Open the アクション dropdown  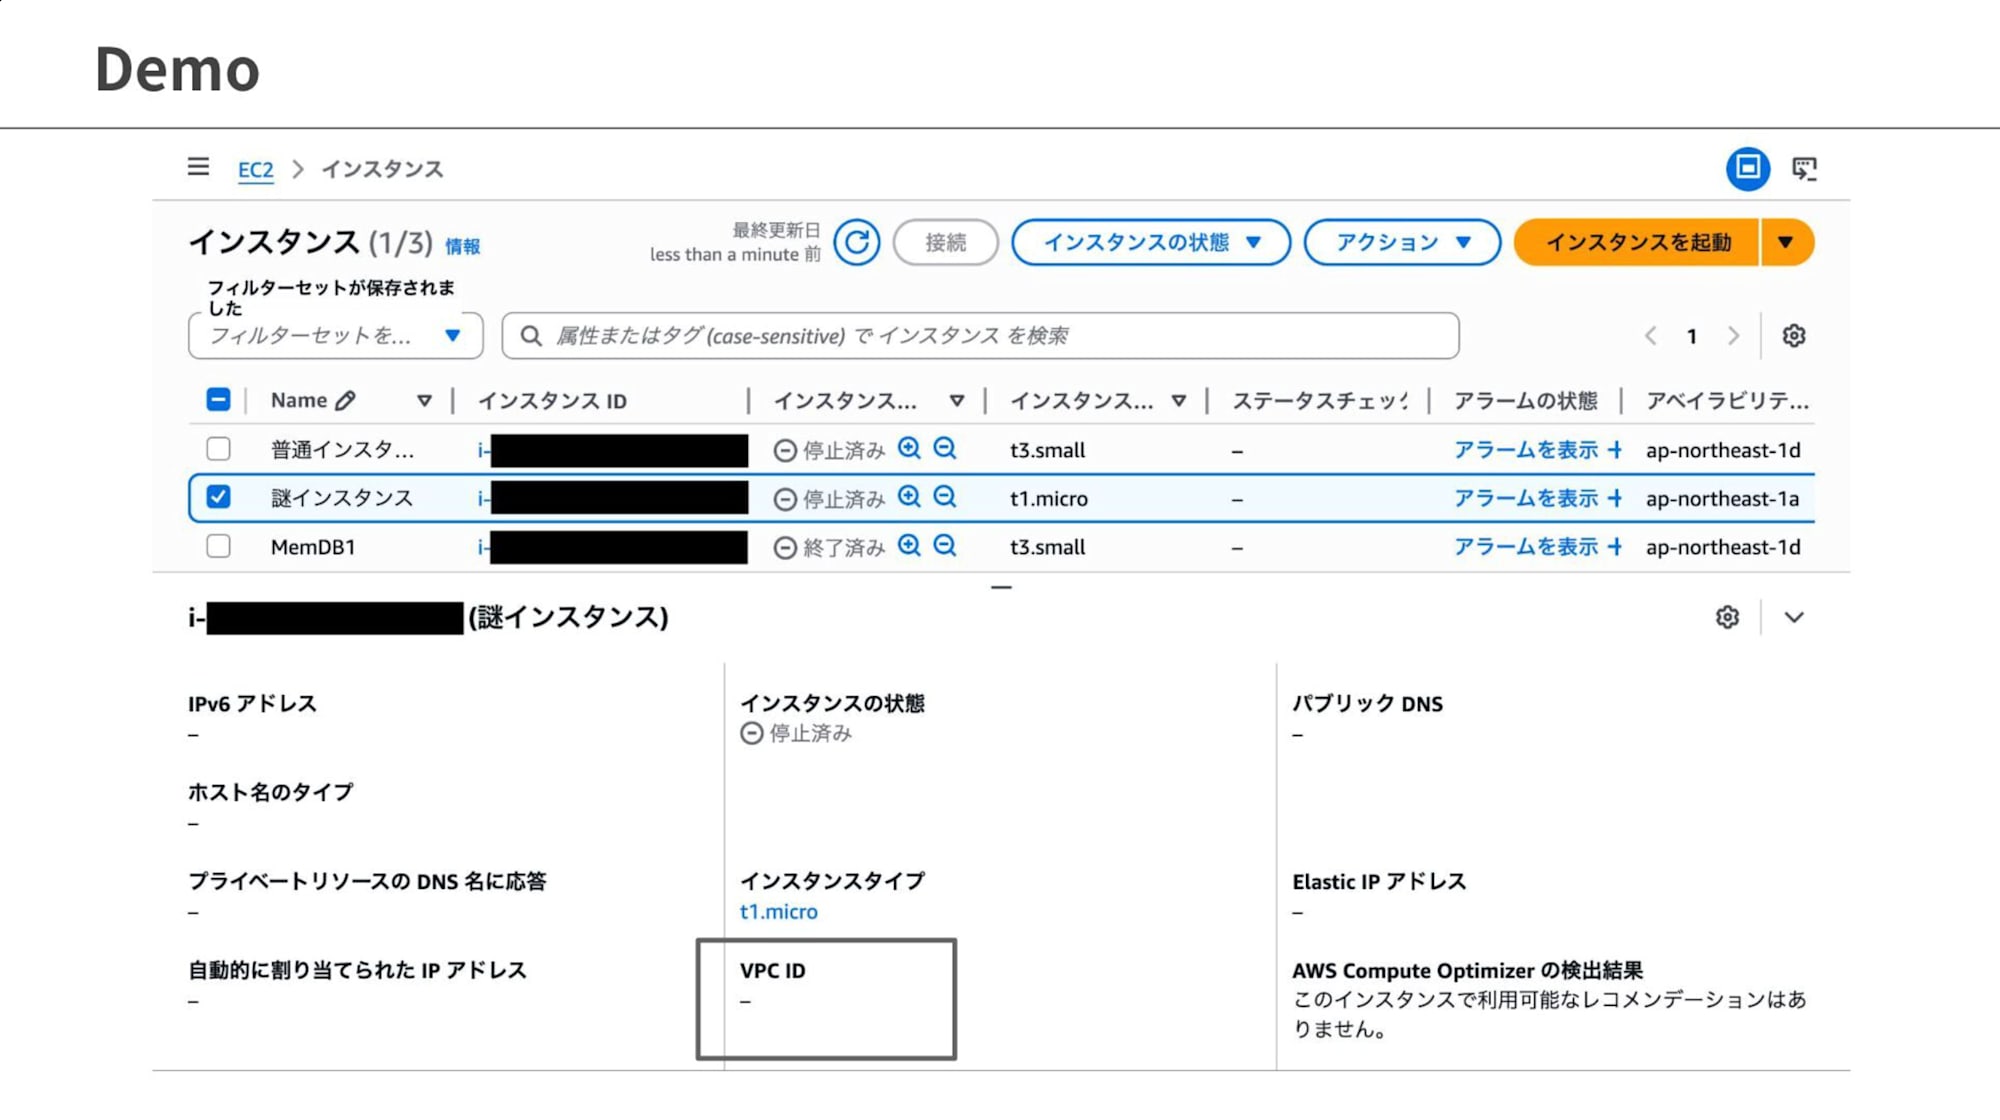point(1400,241)
